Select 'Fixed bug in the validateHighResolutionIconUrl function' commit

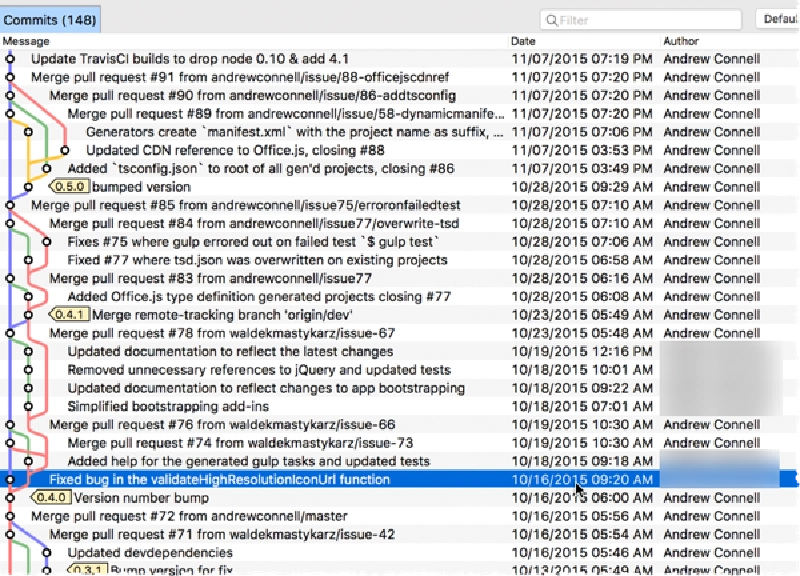tap(219, 480)
